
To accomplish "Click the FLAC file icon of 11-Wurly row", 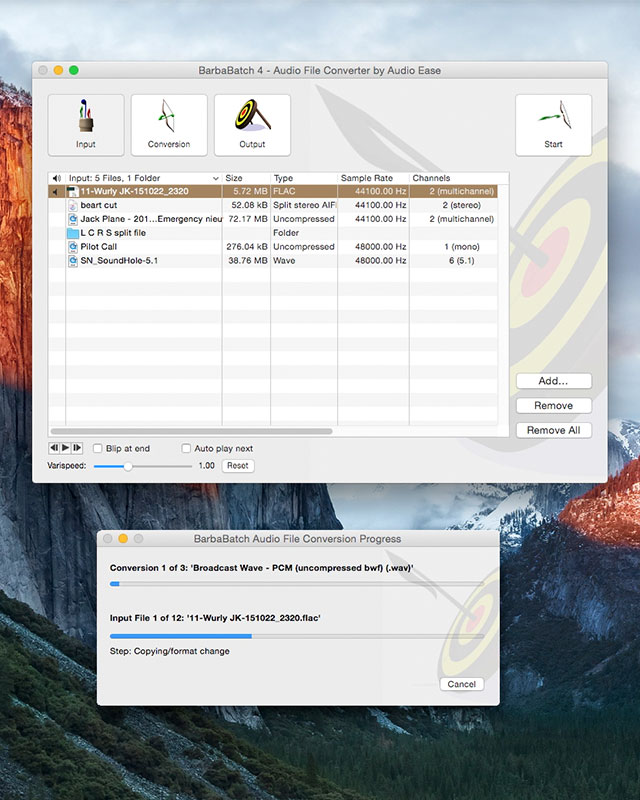I will (72, 191).
